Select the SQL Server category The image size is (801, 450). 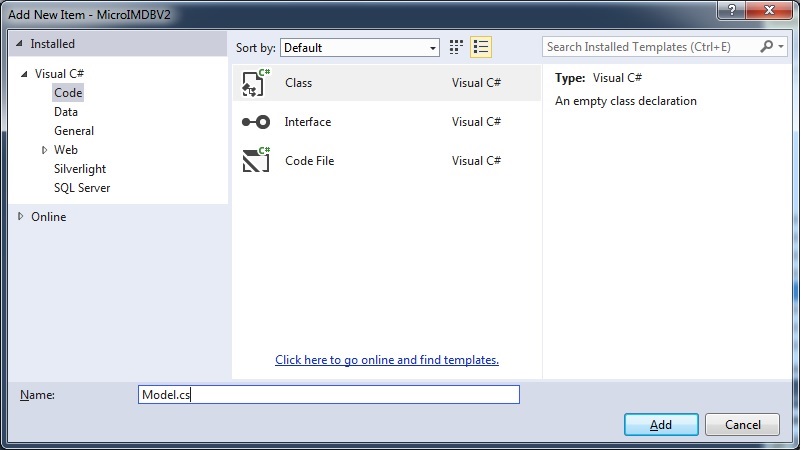pyautogui.click(x=82, y=188)
